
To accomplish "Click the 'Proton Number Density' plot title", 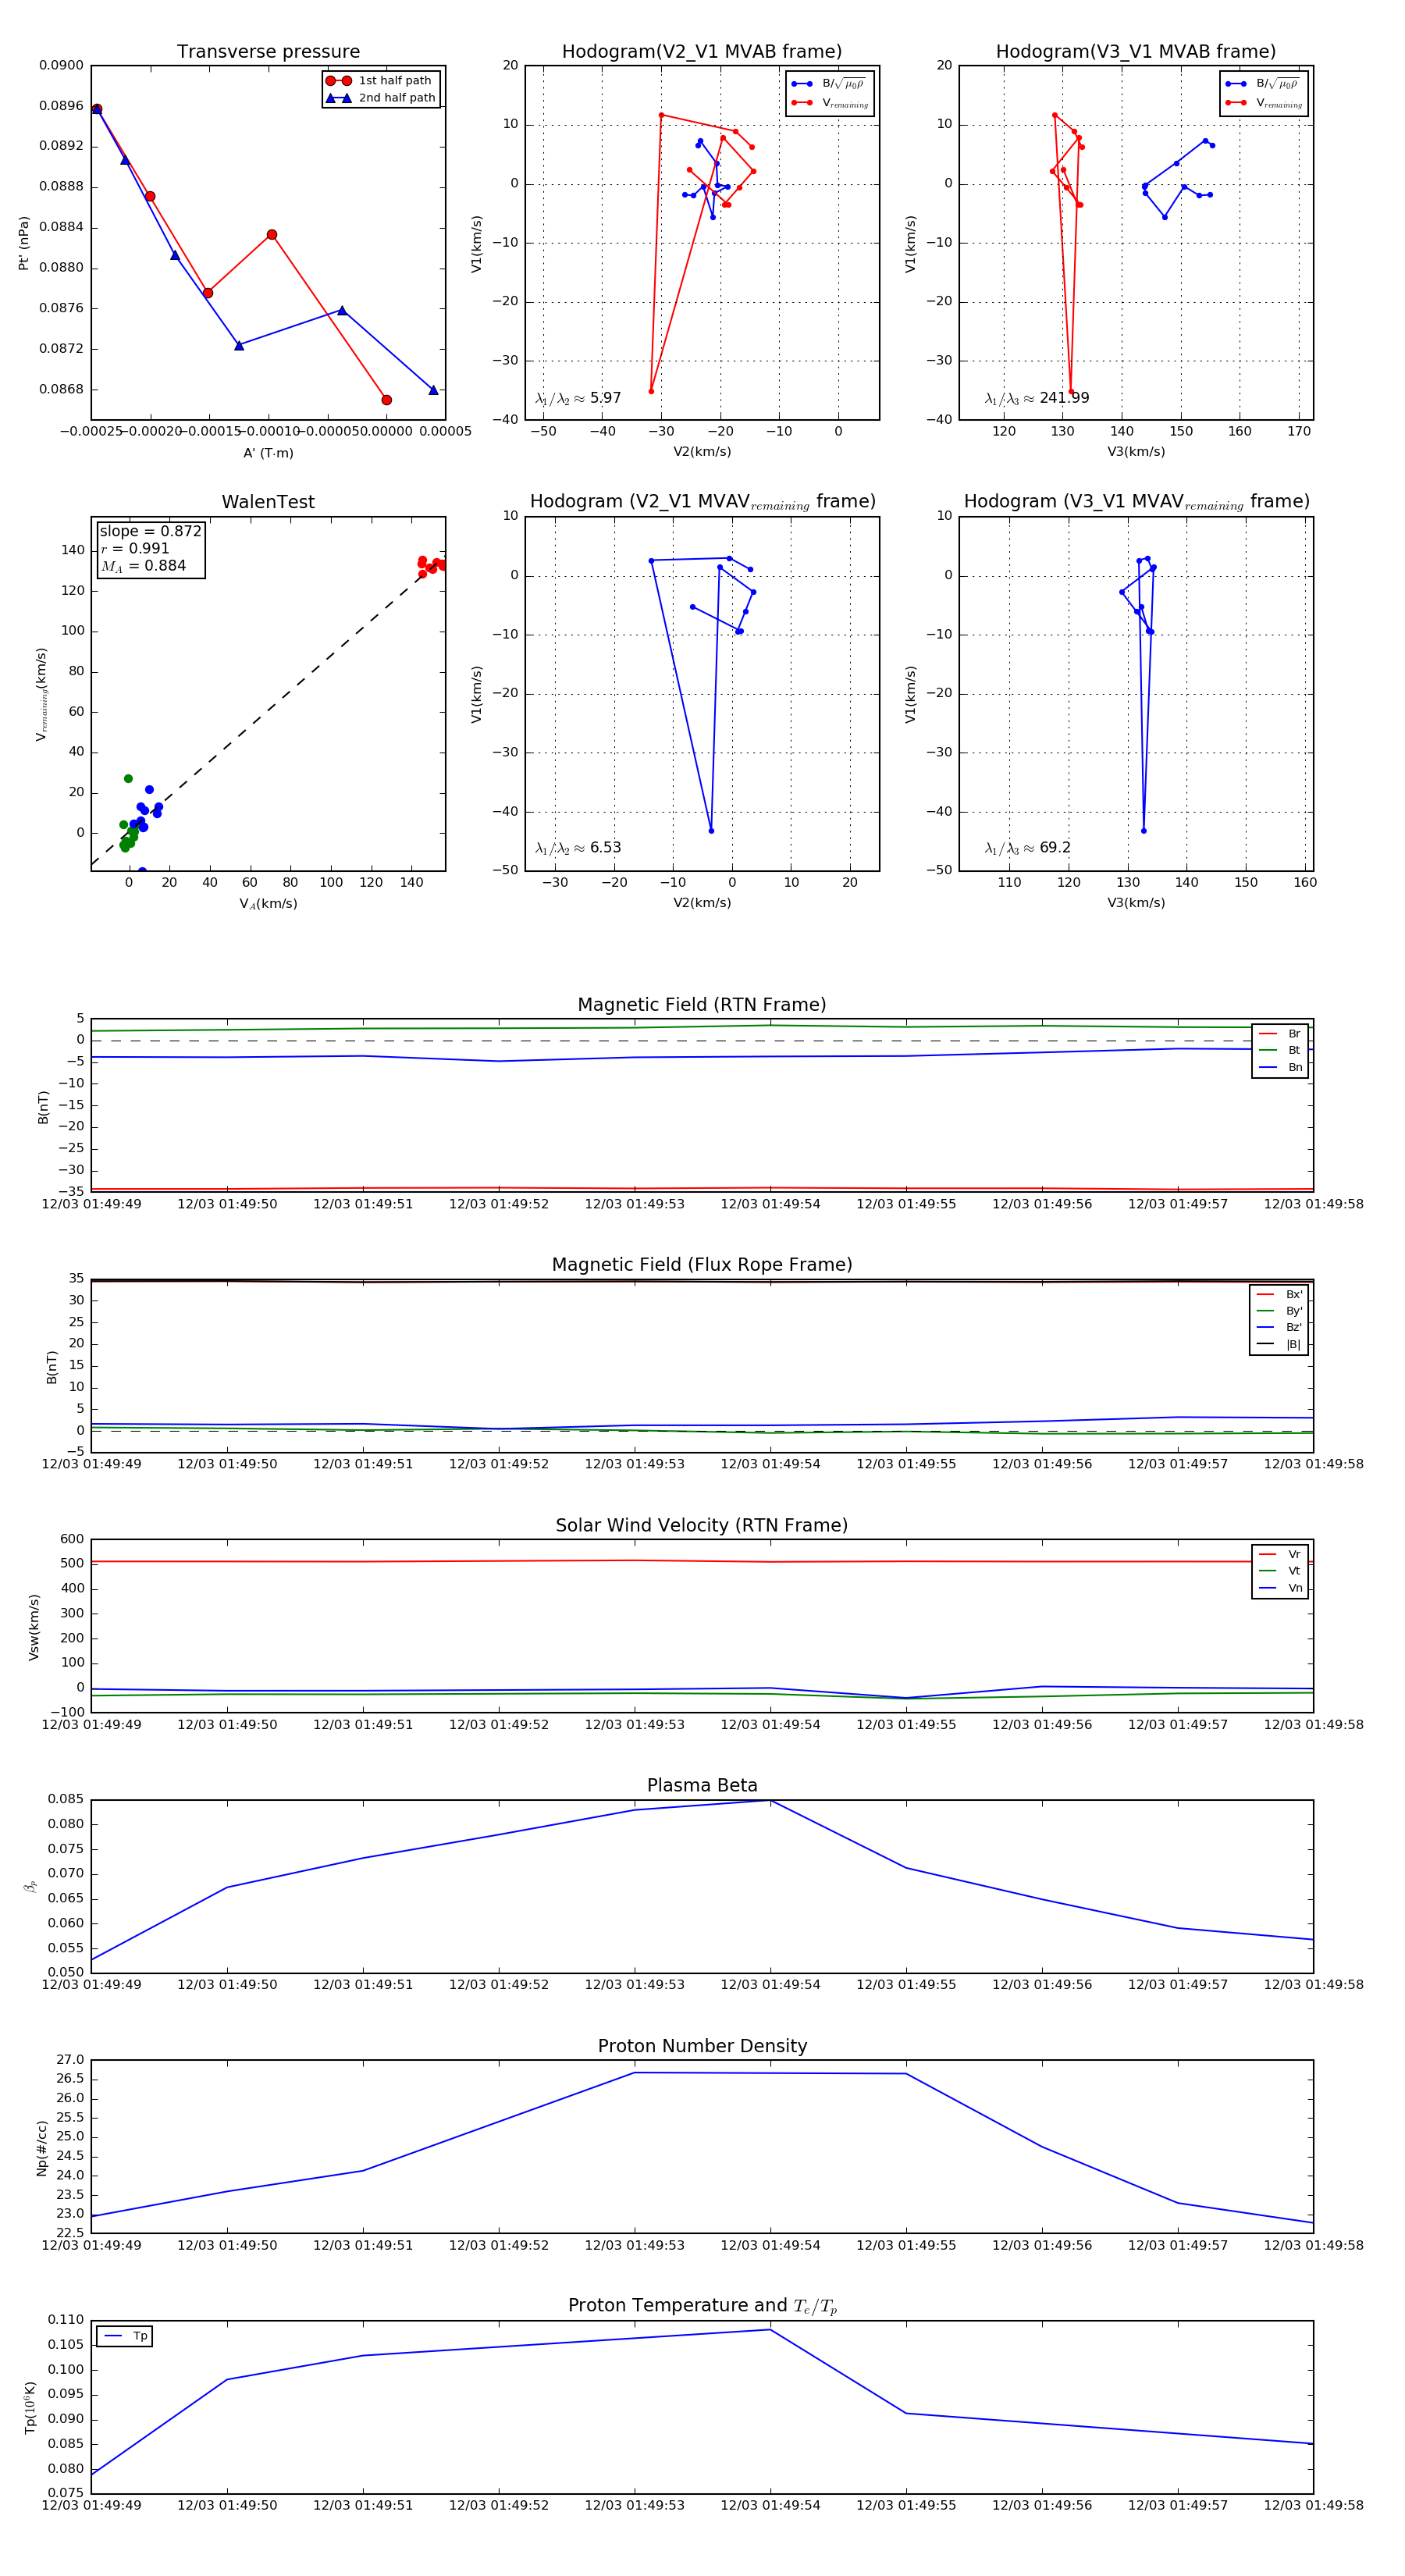I will click(x=702, y=2046).
